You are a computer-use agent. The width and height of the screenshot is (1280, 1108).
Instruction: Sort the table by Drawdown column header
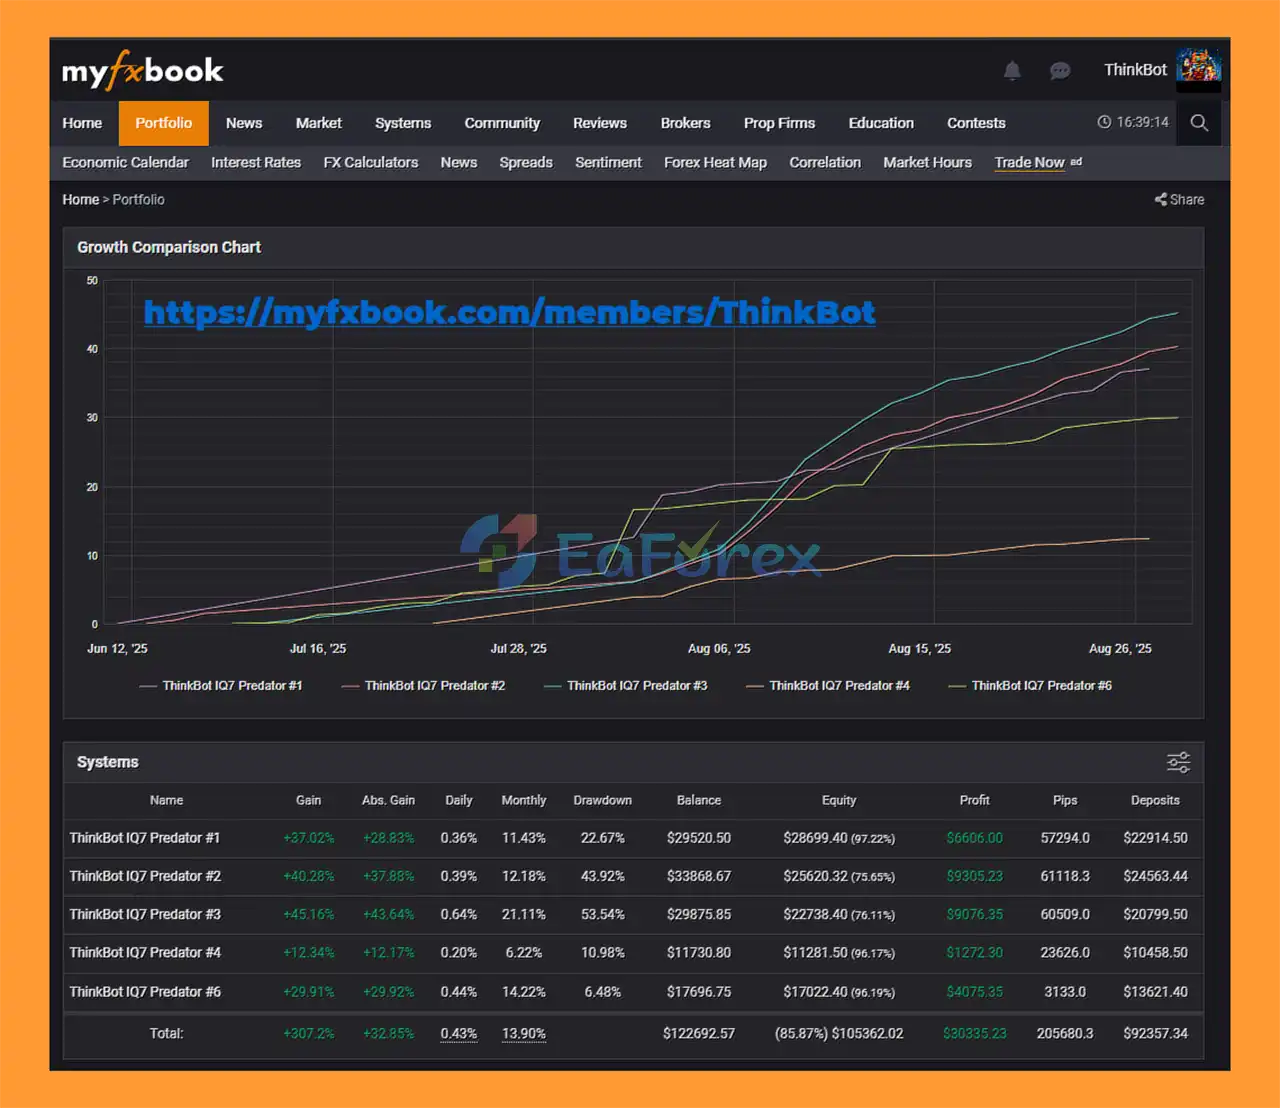click(x=602, y=800)
